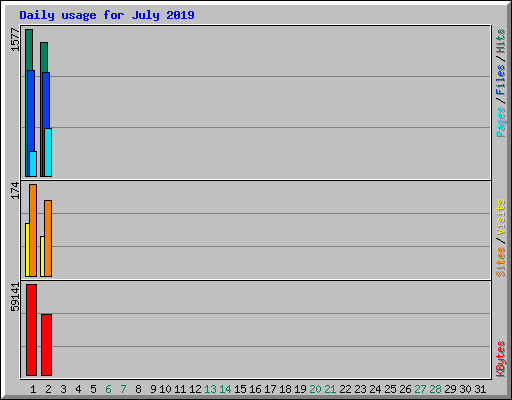The image size is (512, 400).
Task: Click green weekend day label 14
Action: coord(225,389)
